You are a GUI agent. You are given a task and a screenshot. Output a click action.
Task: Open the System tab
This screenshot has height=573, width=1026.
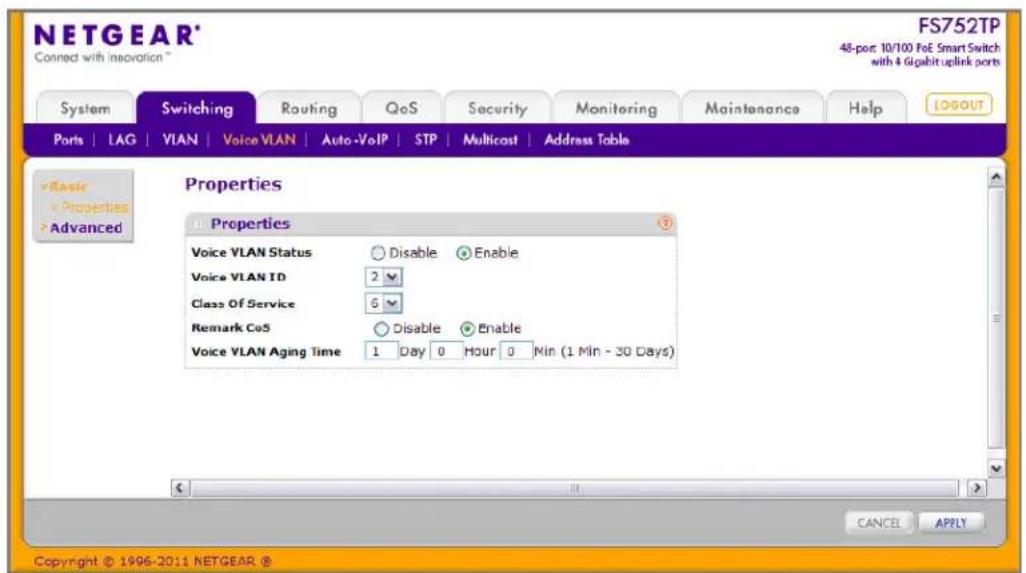click(x=85, y=109)
